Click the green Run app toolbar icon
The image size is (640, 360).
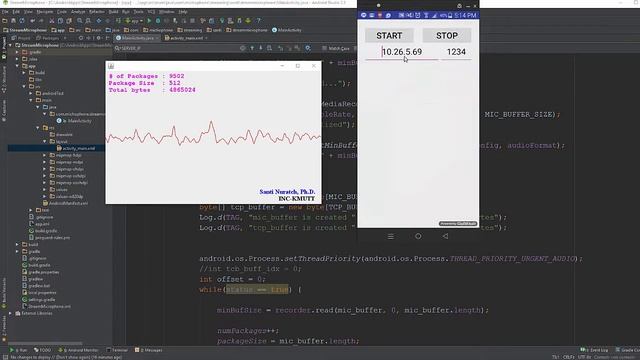[149, 20]
